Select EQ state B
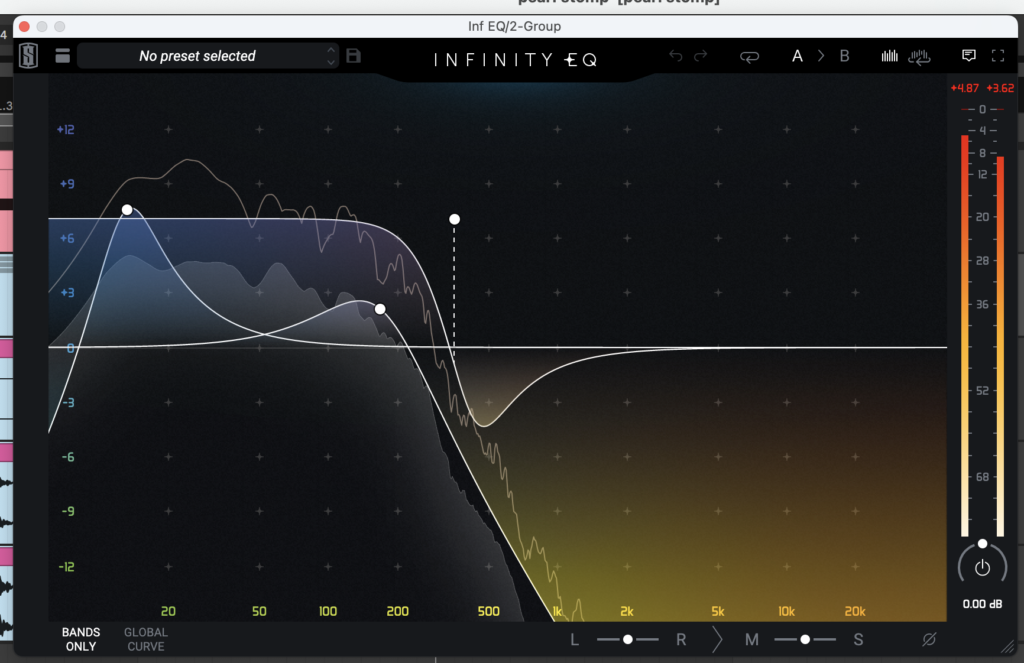The width and height of the screenshot is (1024, 663). click(844, 56)
